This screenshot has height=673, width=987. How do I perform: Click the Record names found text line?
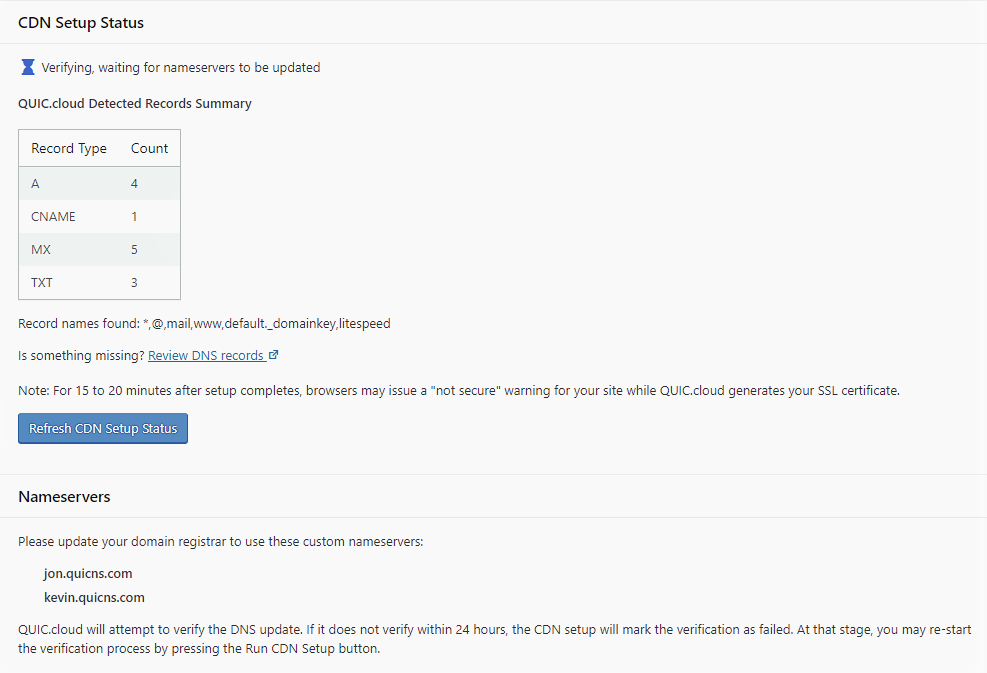click(x=204, y=324)
